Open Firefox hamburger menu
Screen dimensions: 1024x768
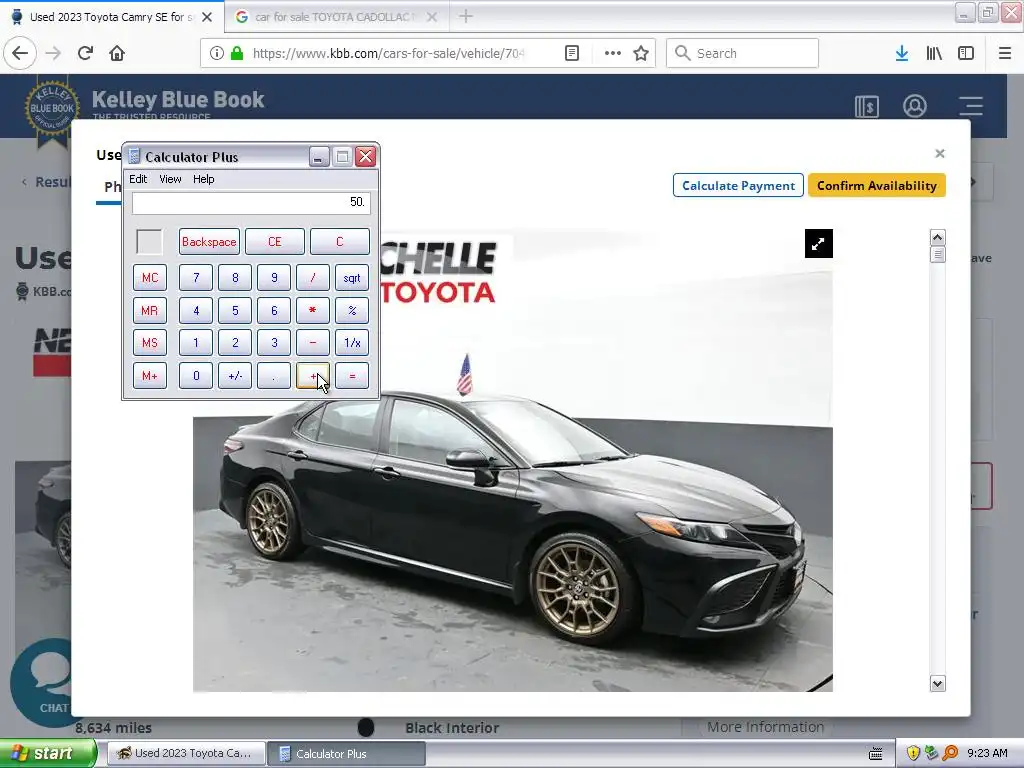tap(1005, 53)
